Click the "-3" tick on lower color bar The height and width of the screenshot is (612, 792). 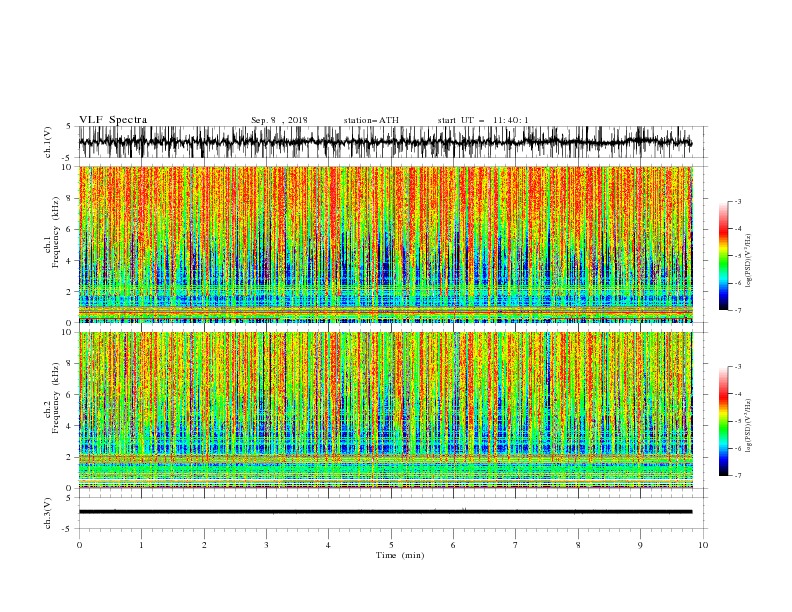737,367
